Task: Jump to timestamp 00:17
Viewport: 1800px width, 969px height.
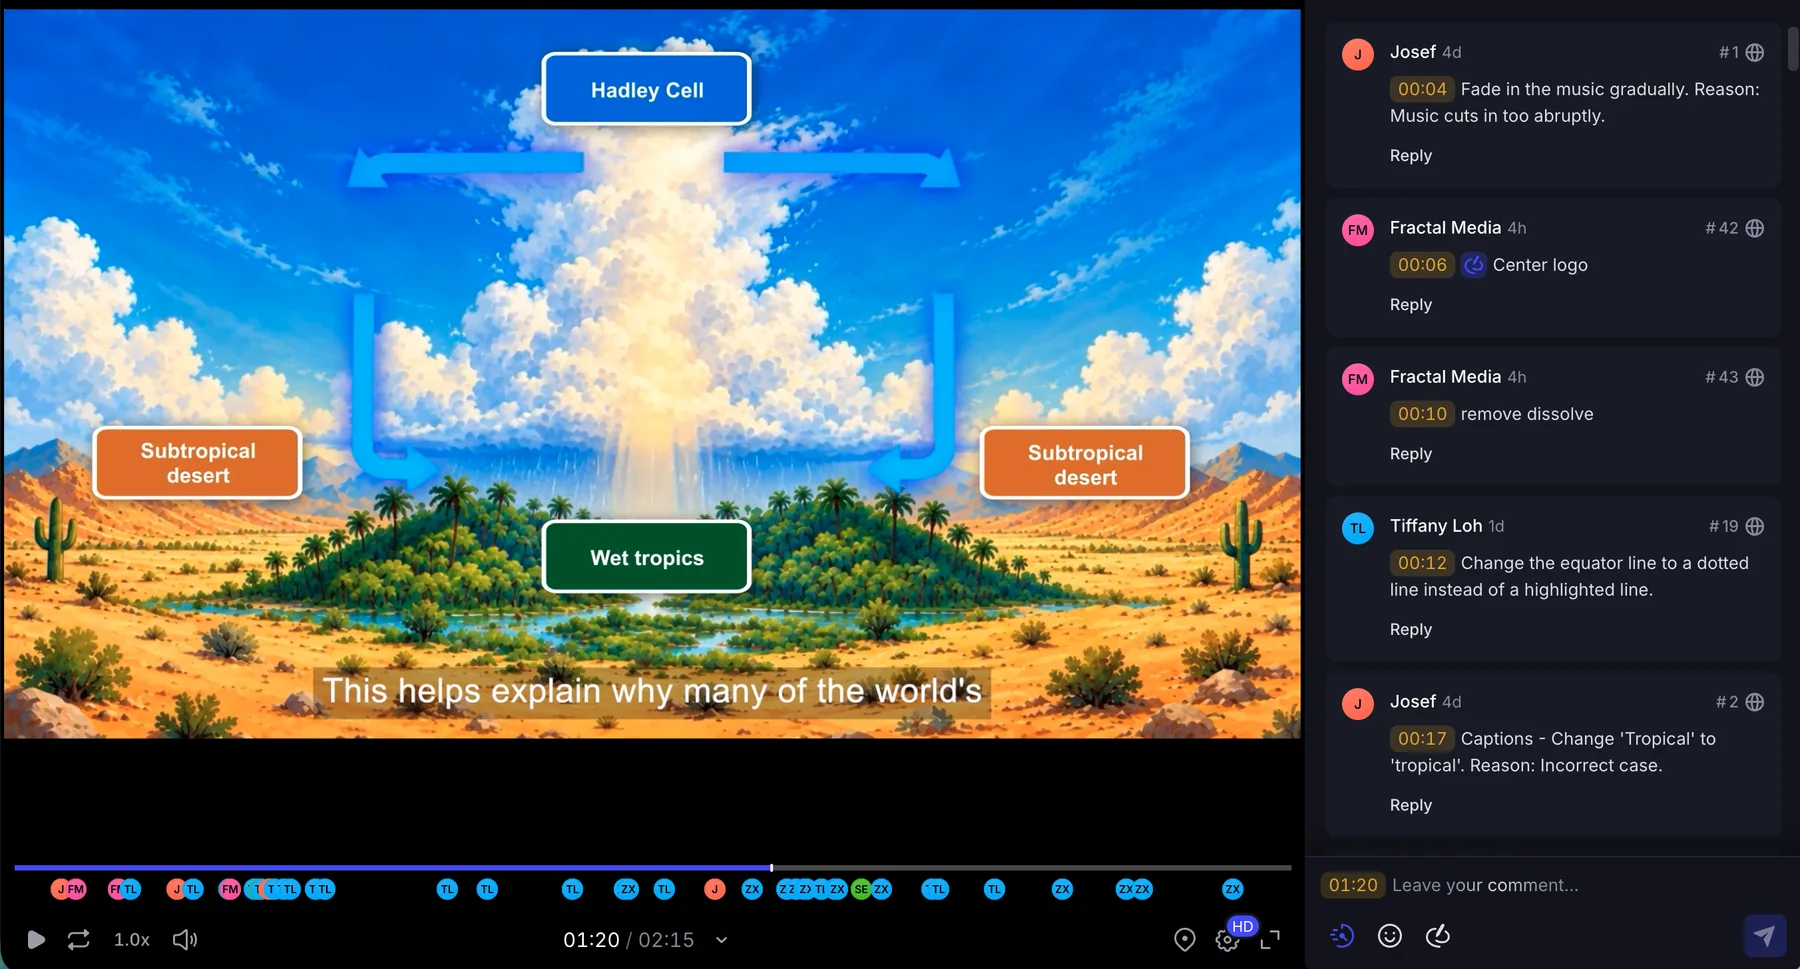Action: 1422,739
